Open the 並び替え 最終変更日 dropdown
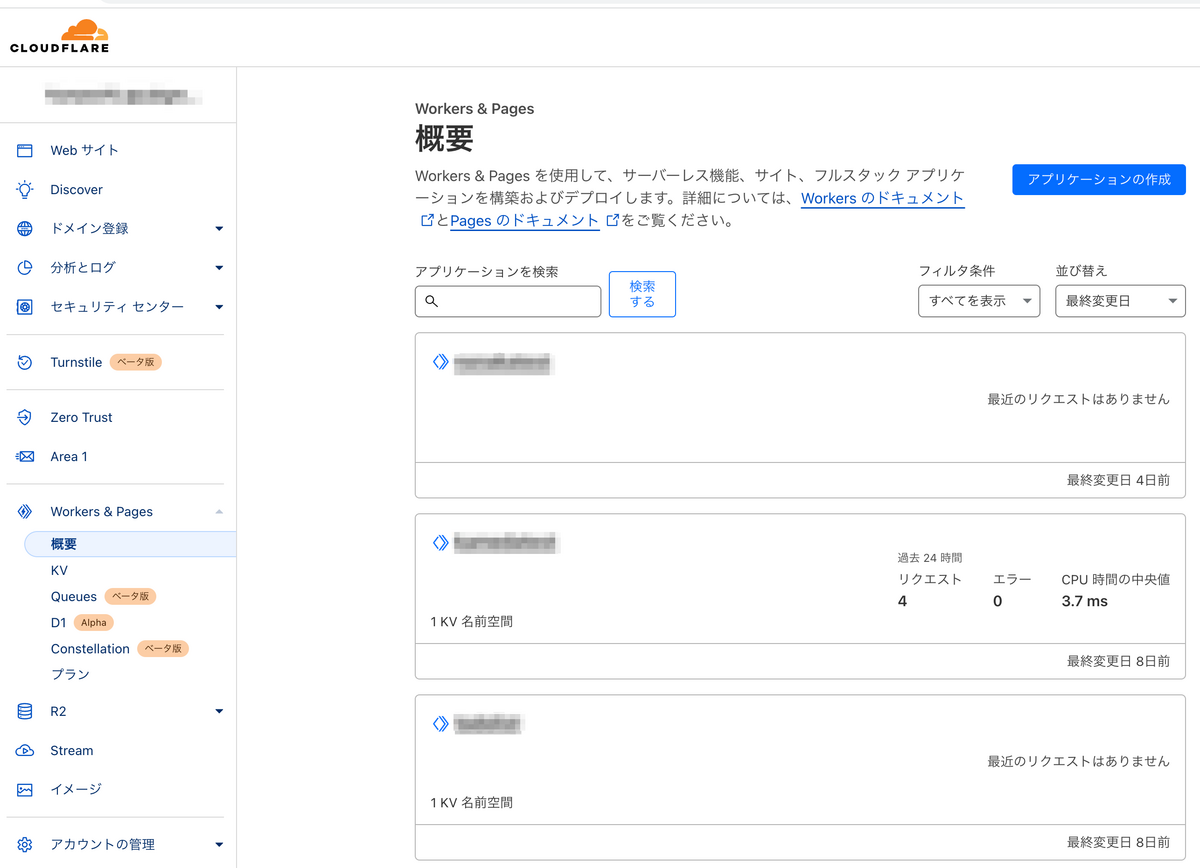This screenshot has width=1200, height=868. coord(1120,301)
